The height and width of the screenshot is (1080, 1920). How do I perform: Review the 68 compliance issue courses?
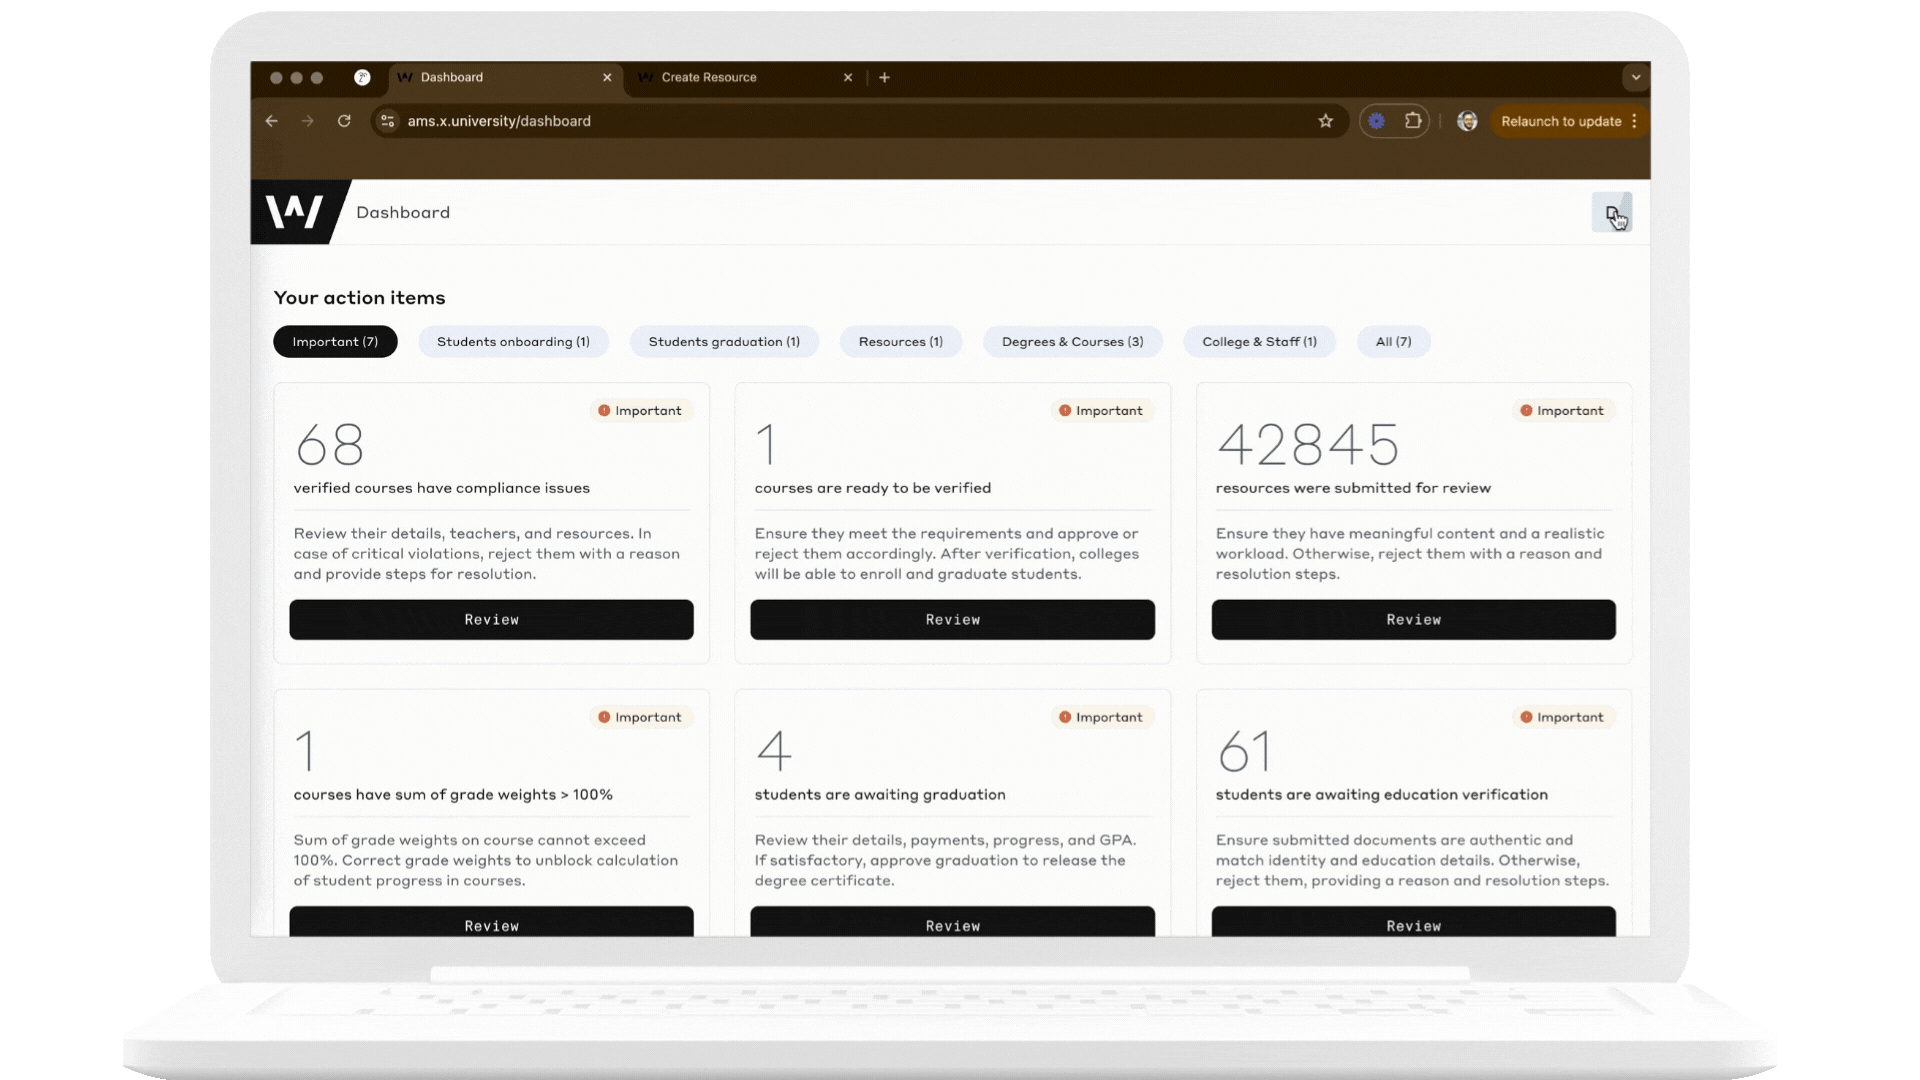(x=491, y=620)
